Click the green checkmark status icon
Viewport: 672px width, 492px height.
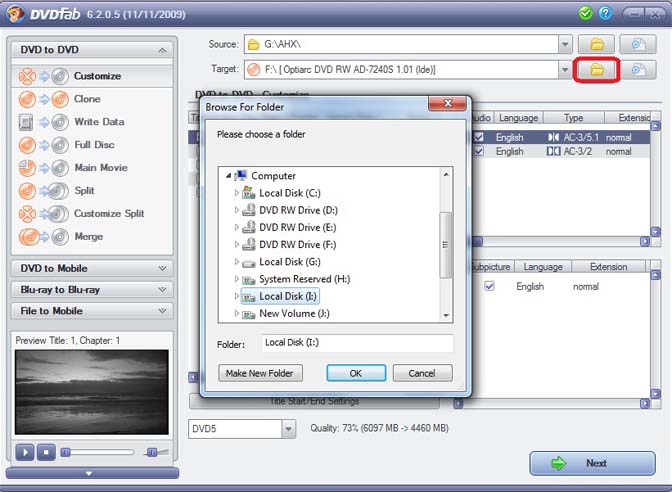(x=585, y=13)
